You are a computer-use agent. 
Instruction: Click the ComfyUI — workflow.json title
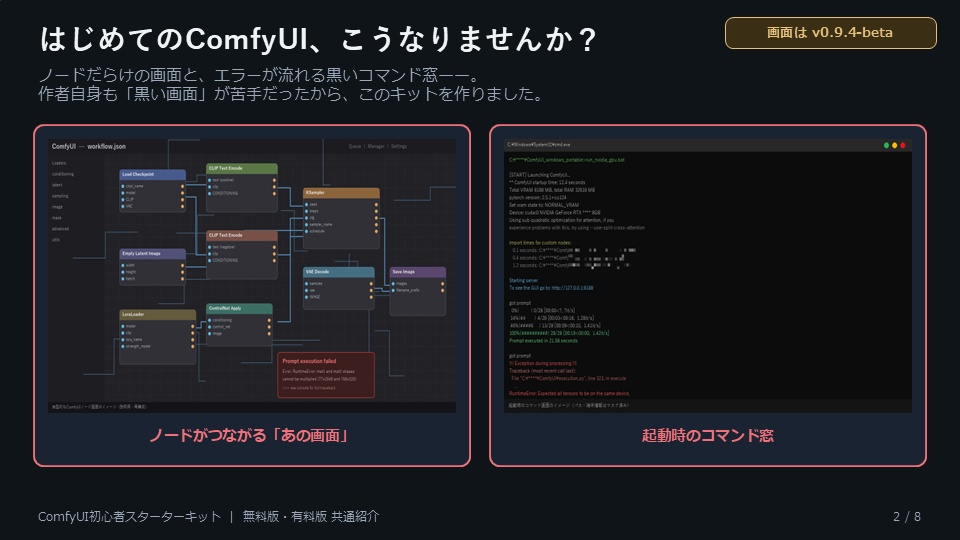[x=89, y=146]
